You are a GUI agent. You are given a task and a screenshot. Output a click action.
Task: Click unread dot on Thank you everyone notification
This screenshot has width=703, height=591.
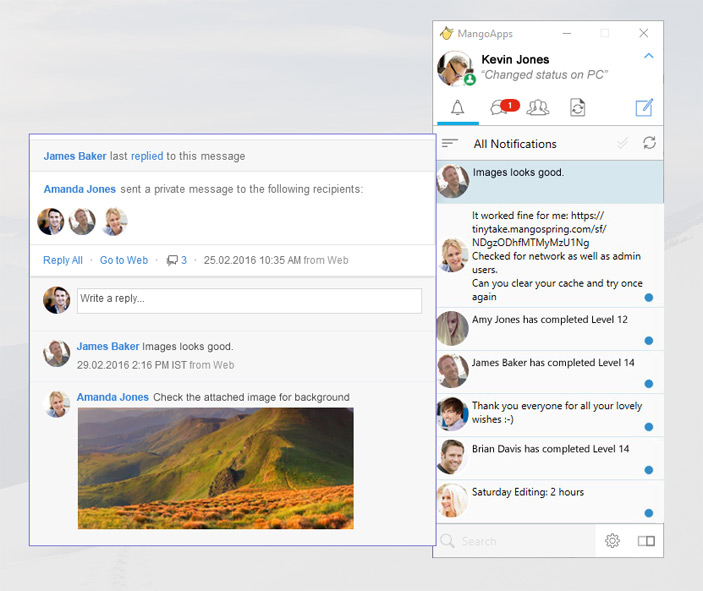649,427
